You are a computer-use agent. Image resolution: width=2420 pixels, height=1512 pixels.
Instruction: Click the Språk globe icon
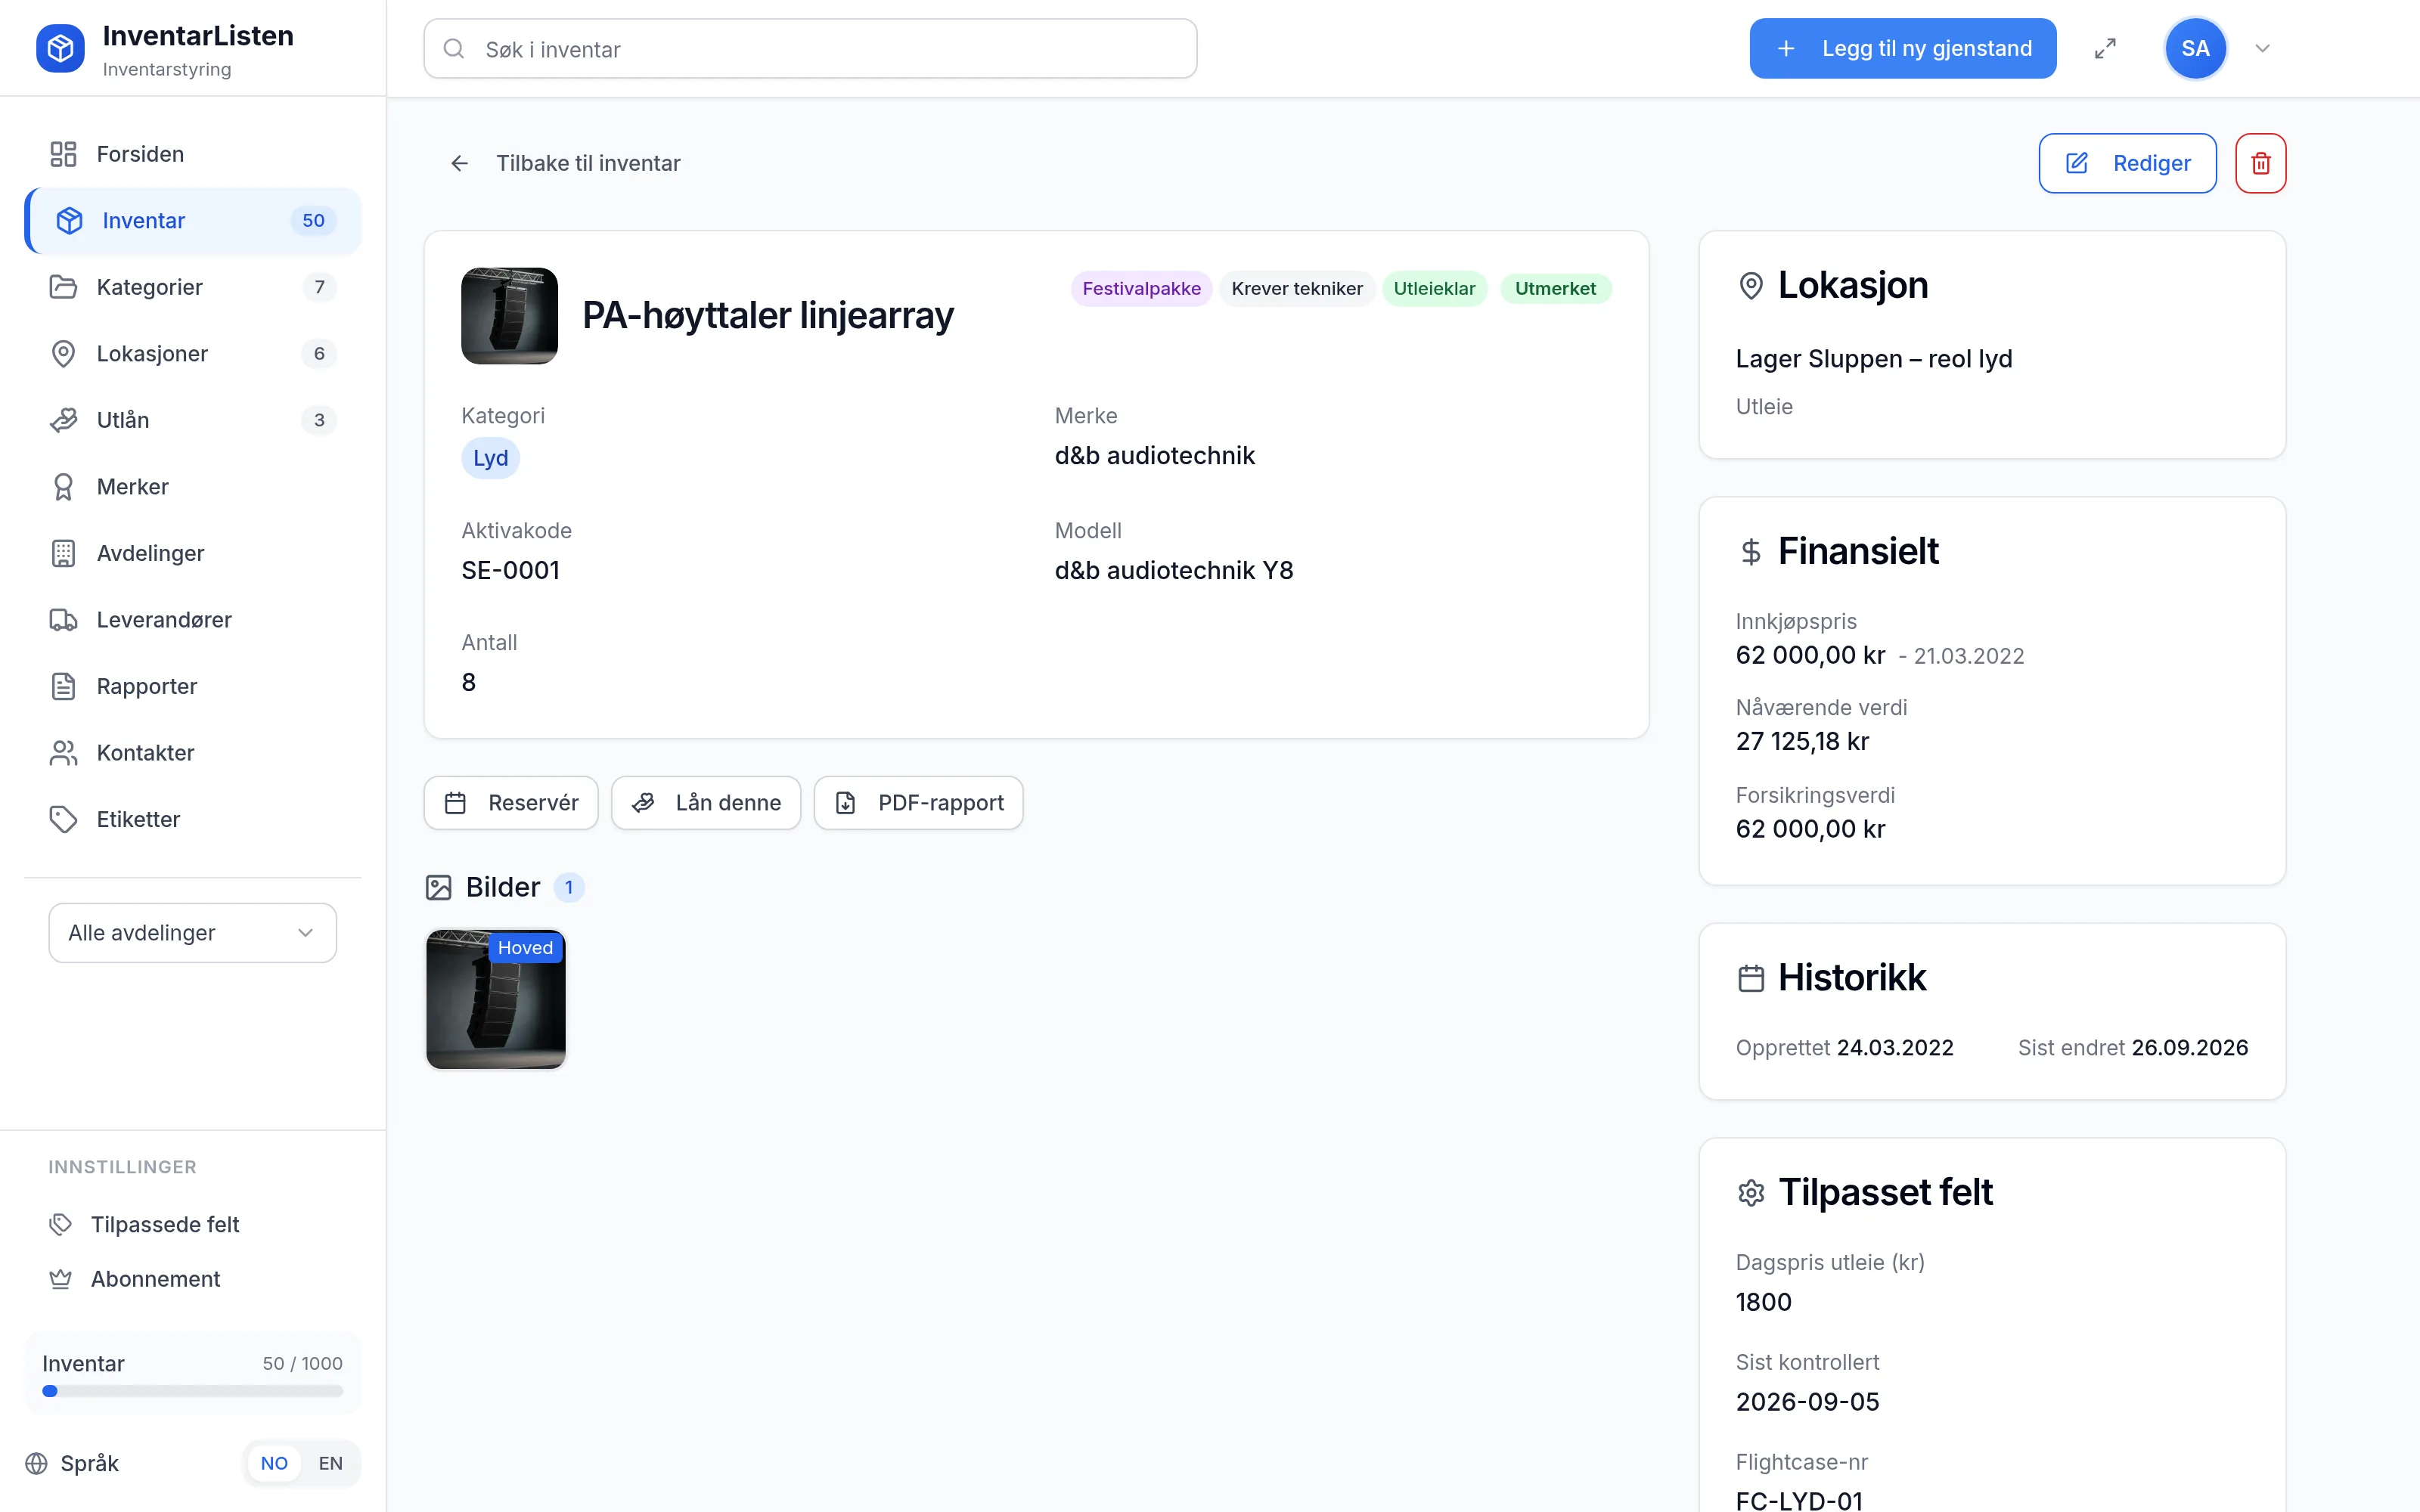coord(37,1463)
